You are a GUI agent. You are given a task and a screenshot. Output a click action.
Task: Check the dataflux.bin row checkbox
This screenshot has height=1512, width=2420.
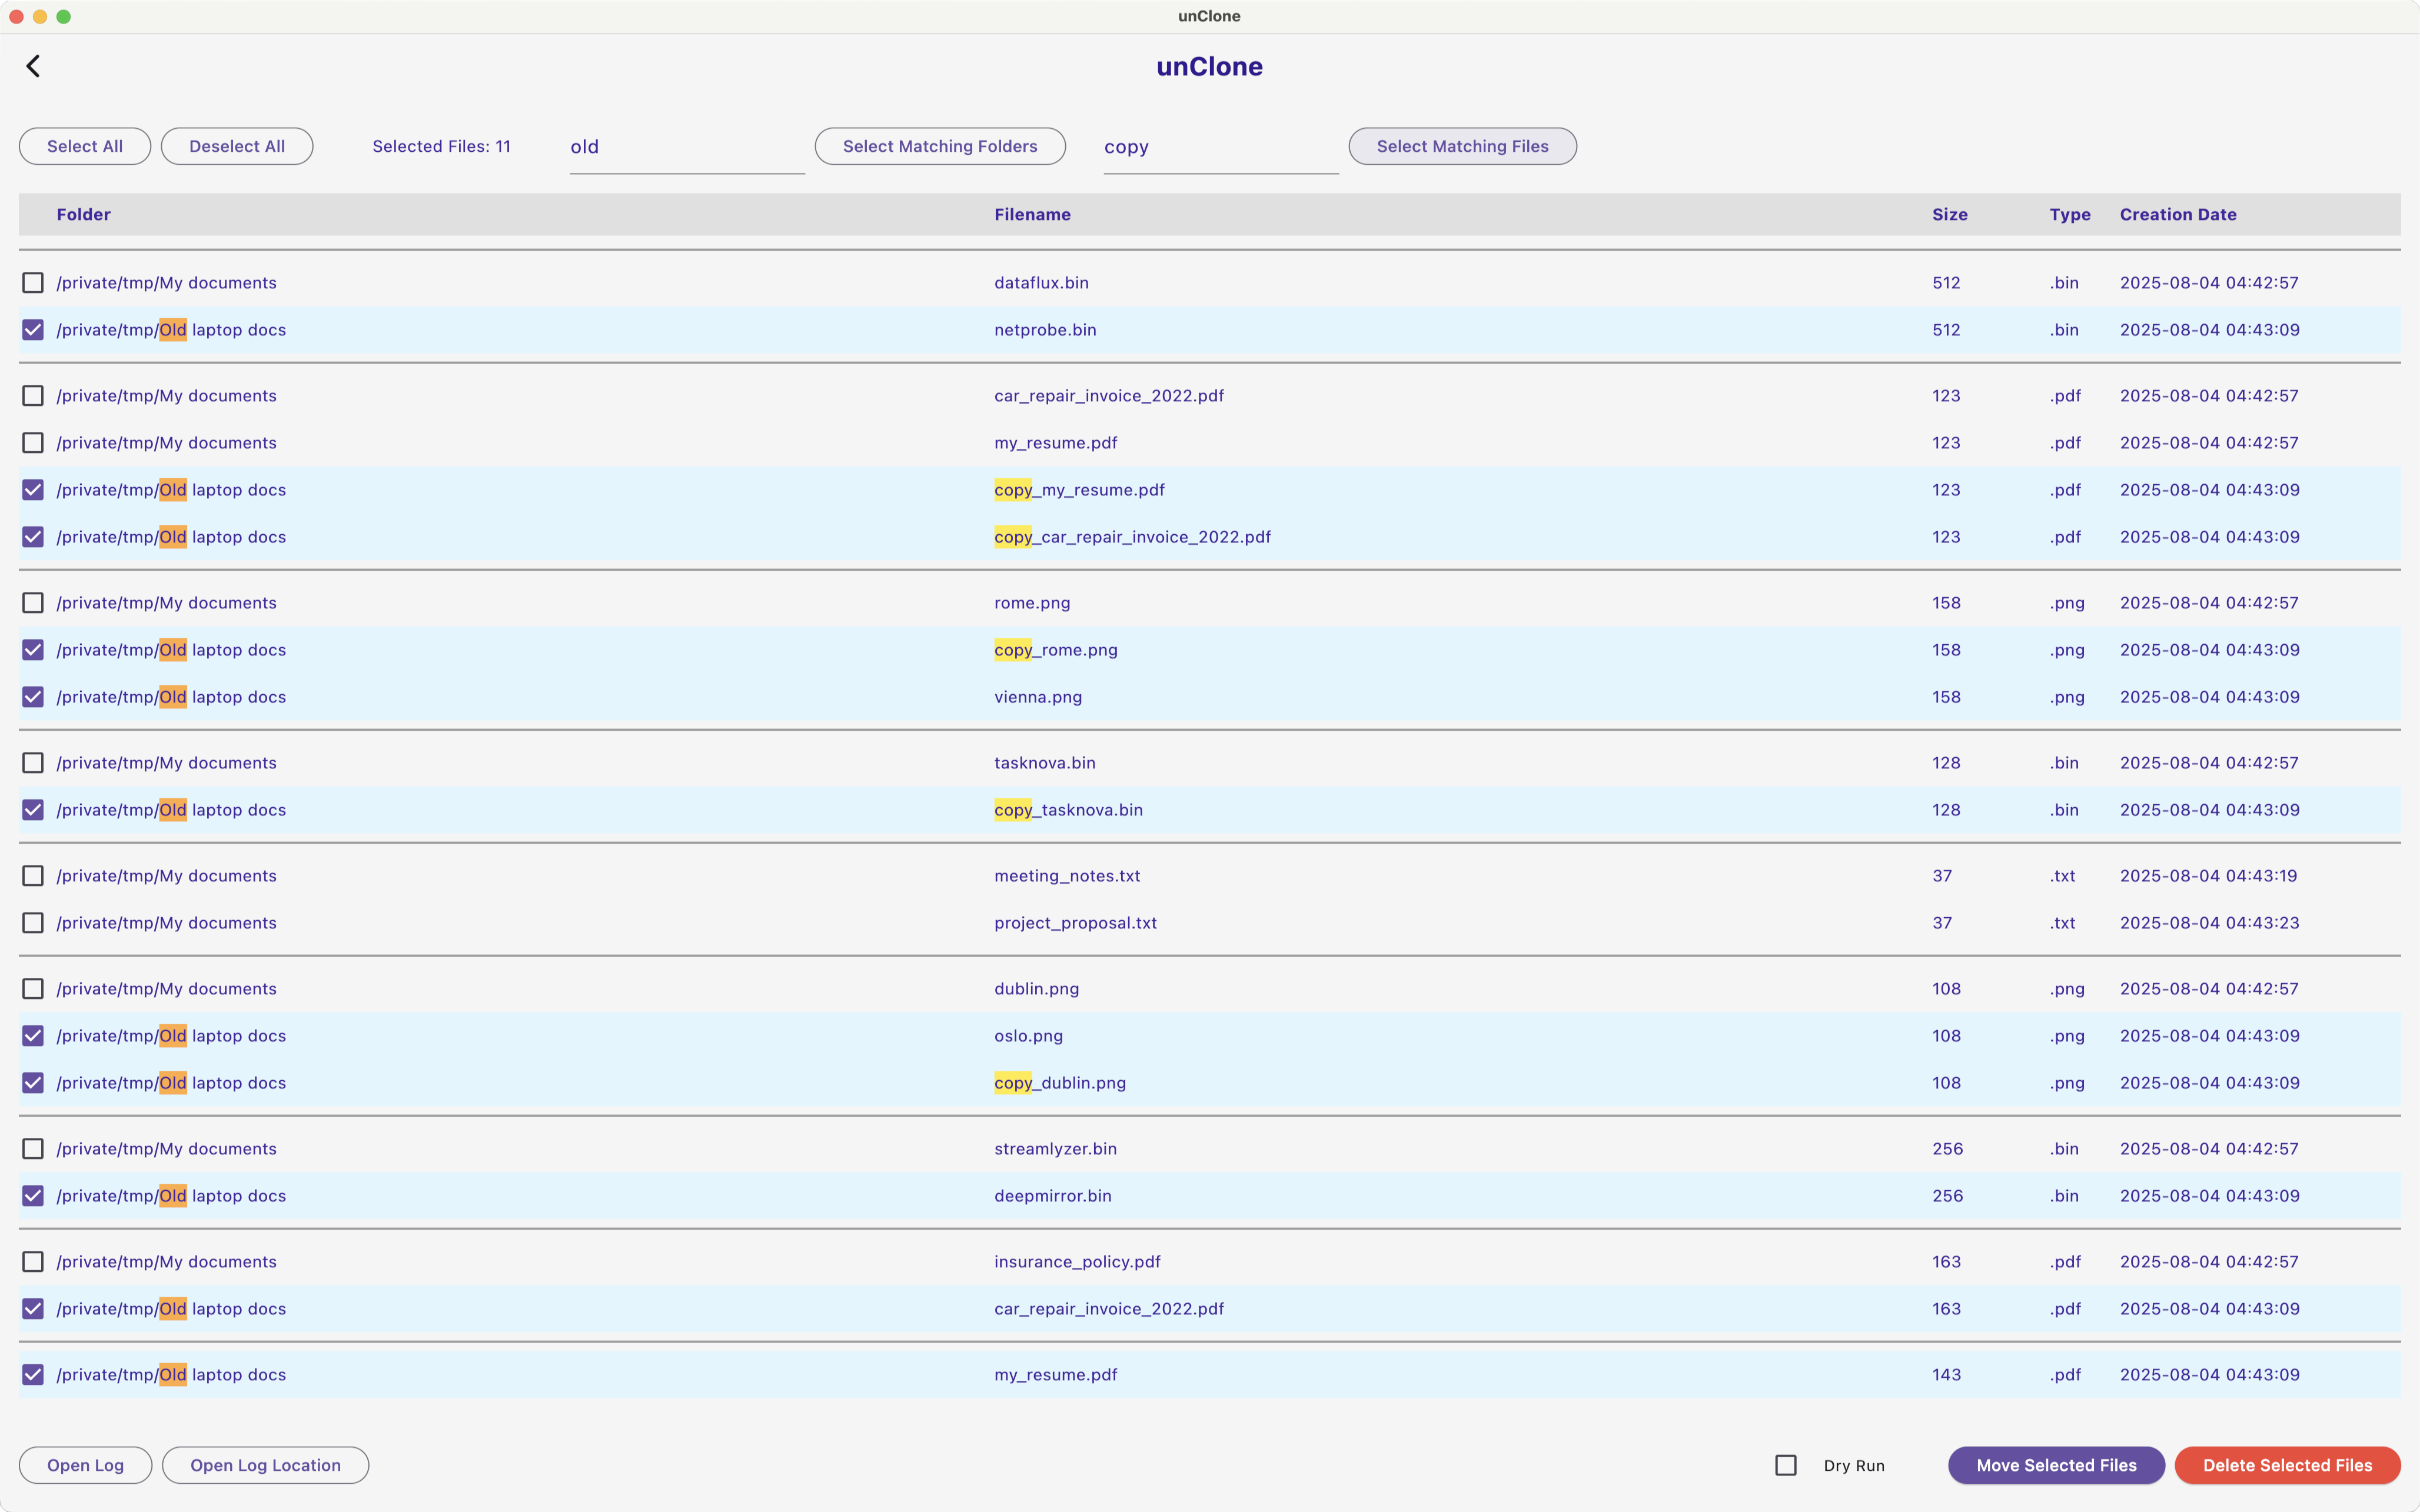pos(33,283)
